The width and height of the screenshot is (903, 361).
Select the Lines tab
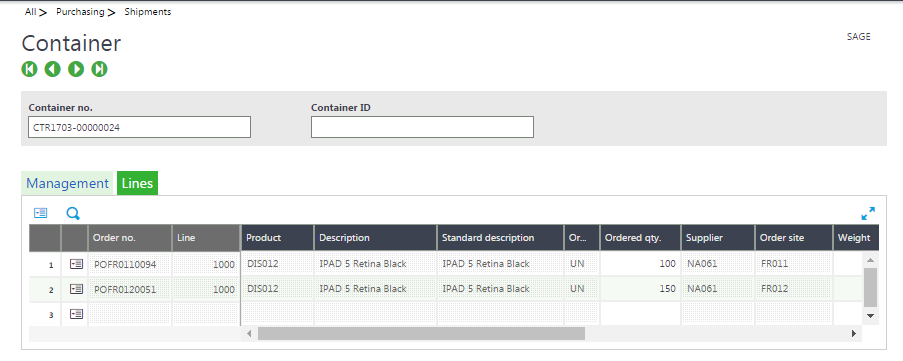[137, 183]
